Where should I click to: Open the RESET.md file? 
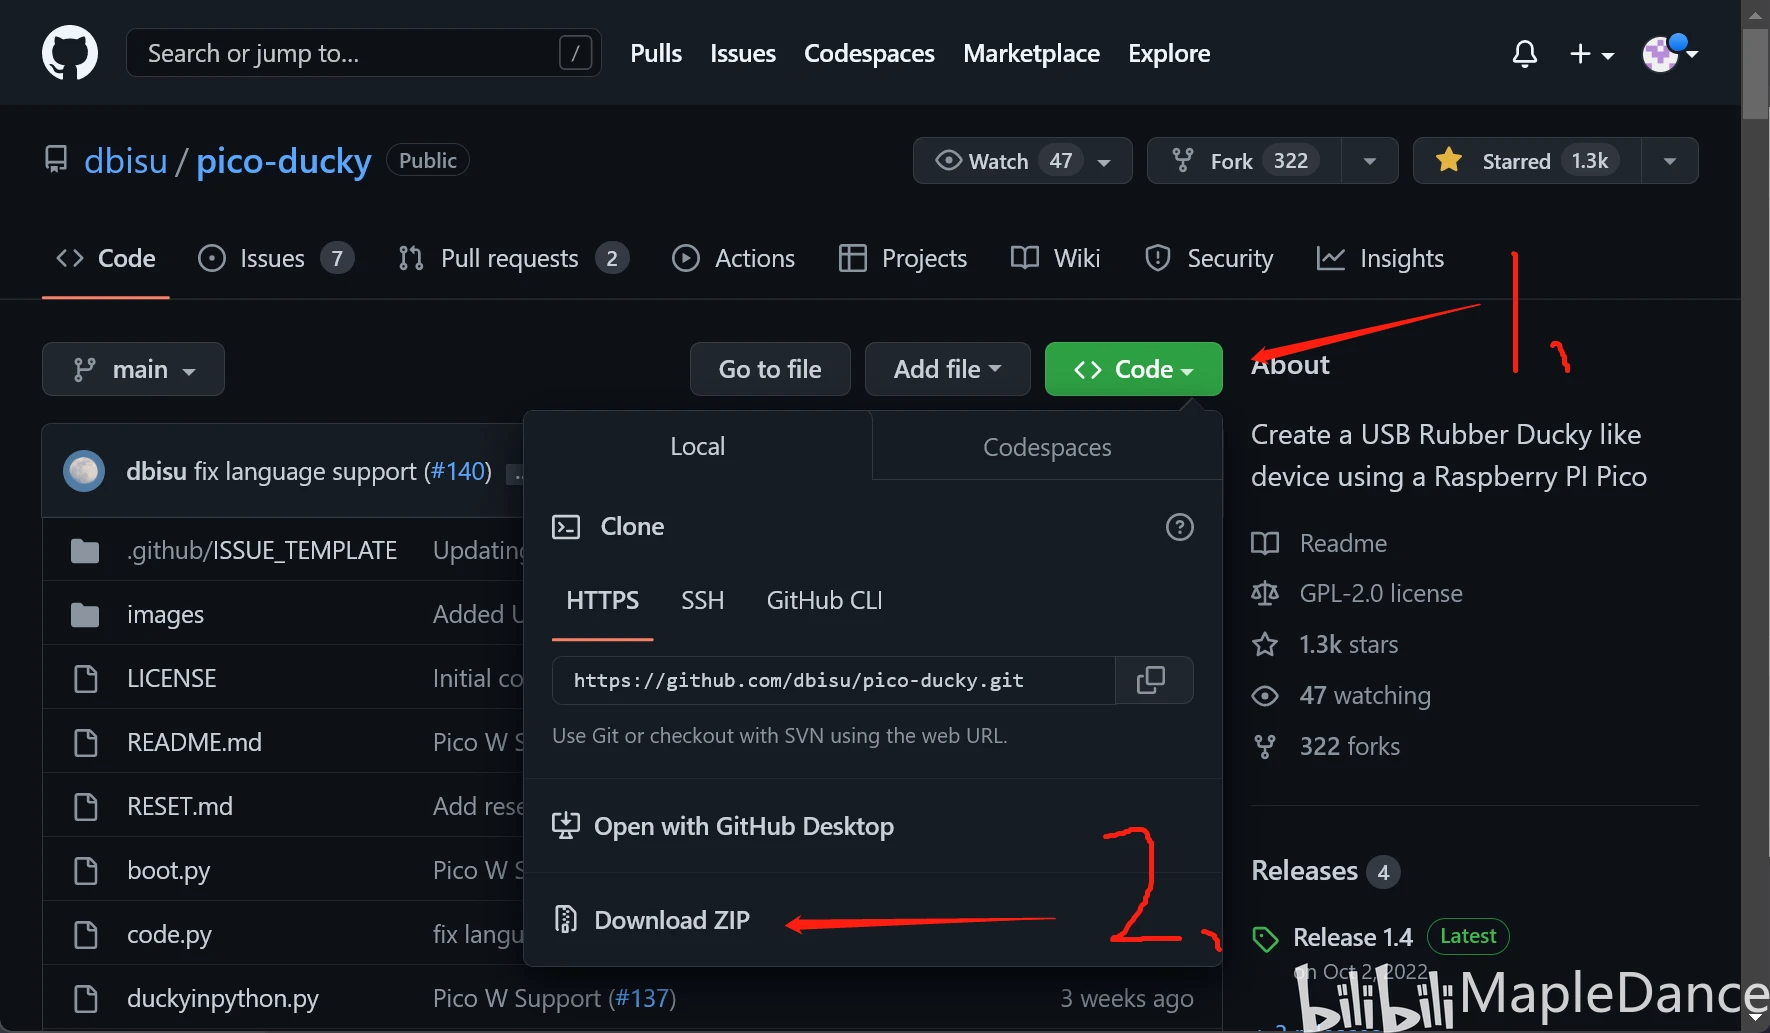point(180,807)
